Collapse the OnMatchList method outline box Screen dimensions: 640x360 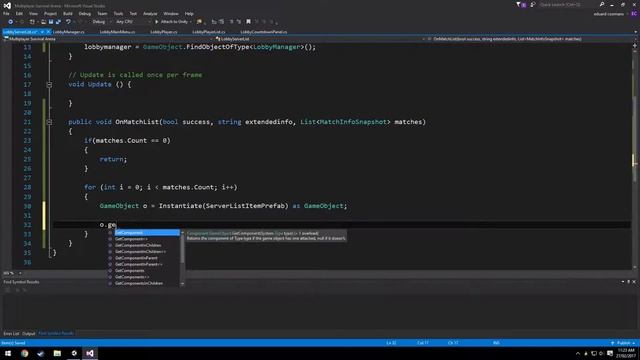pos(49,122)
